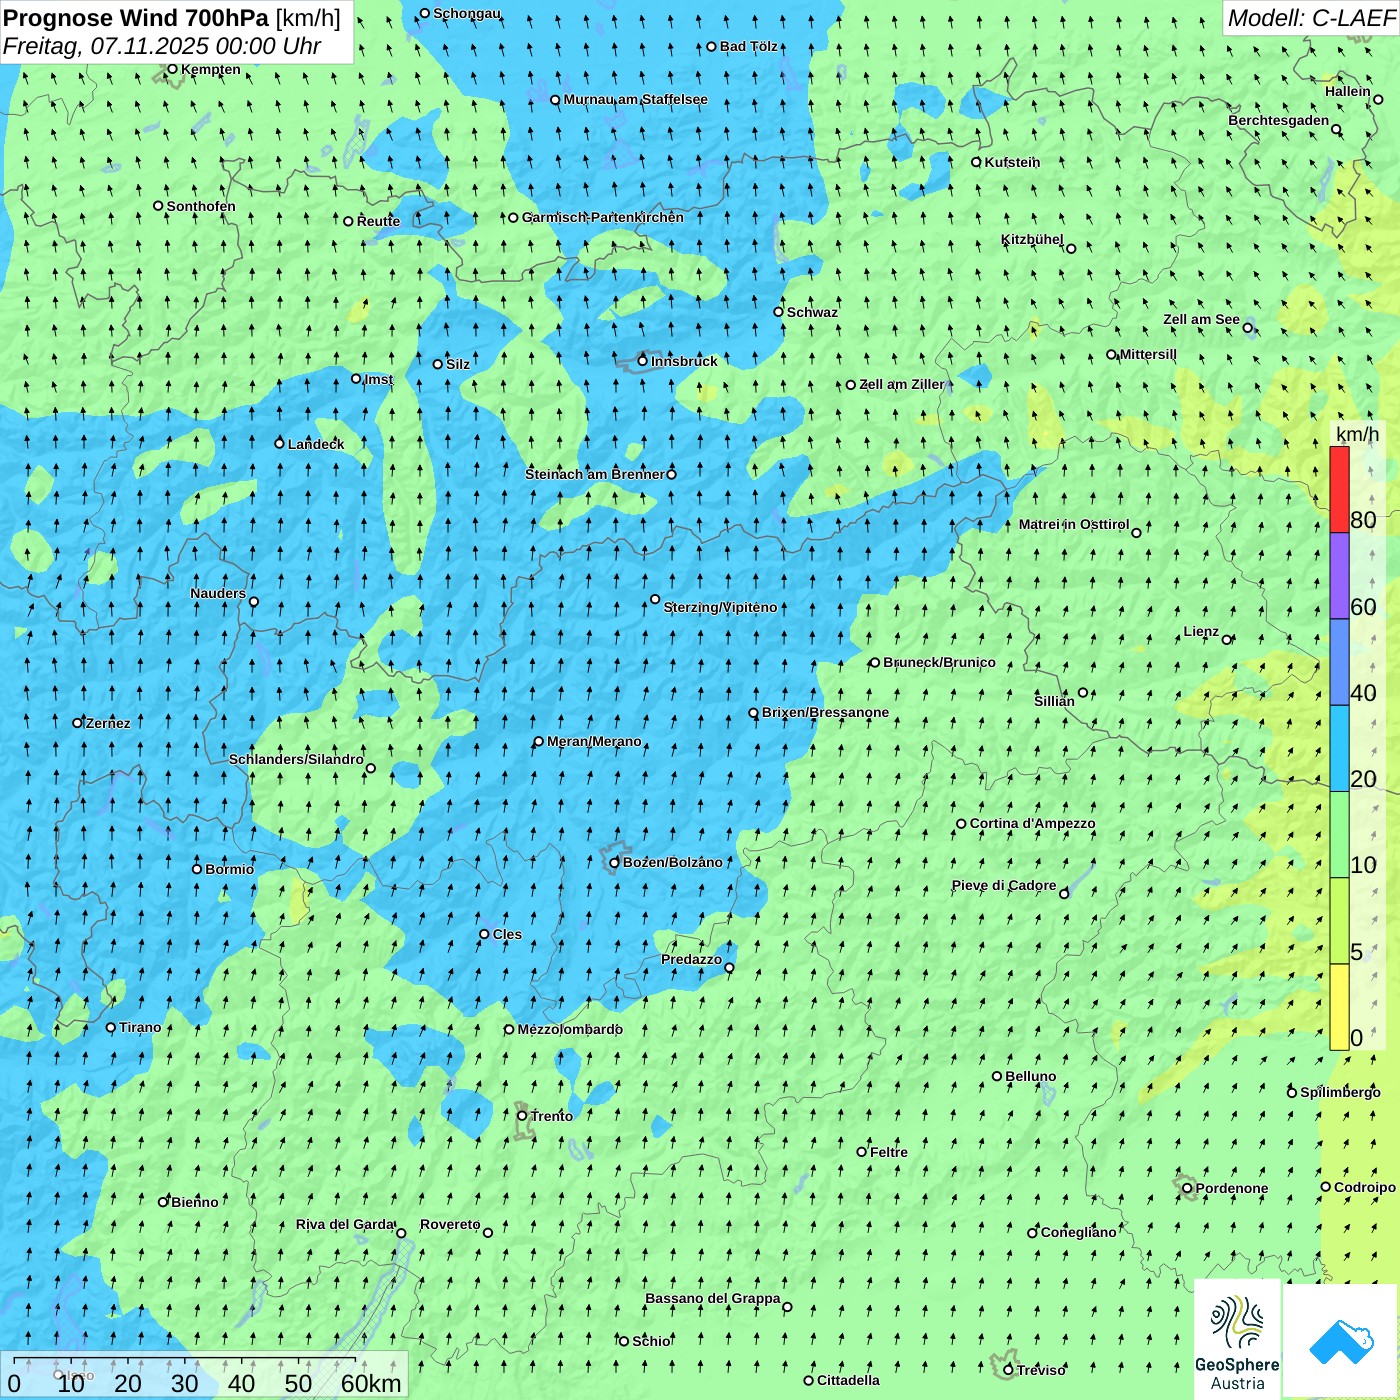Click the blue mountain-cloud logo
The image size is (1400, 1400).
[1341, 1341]
